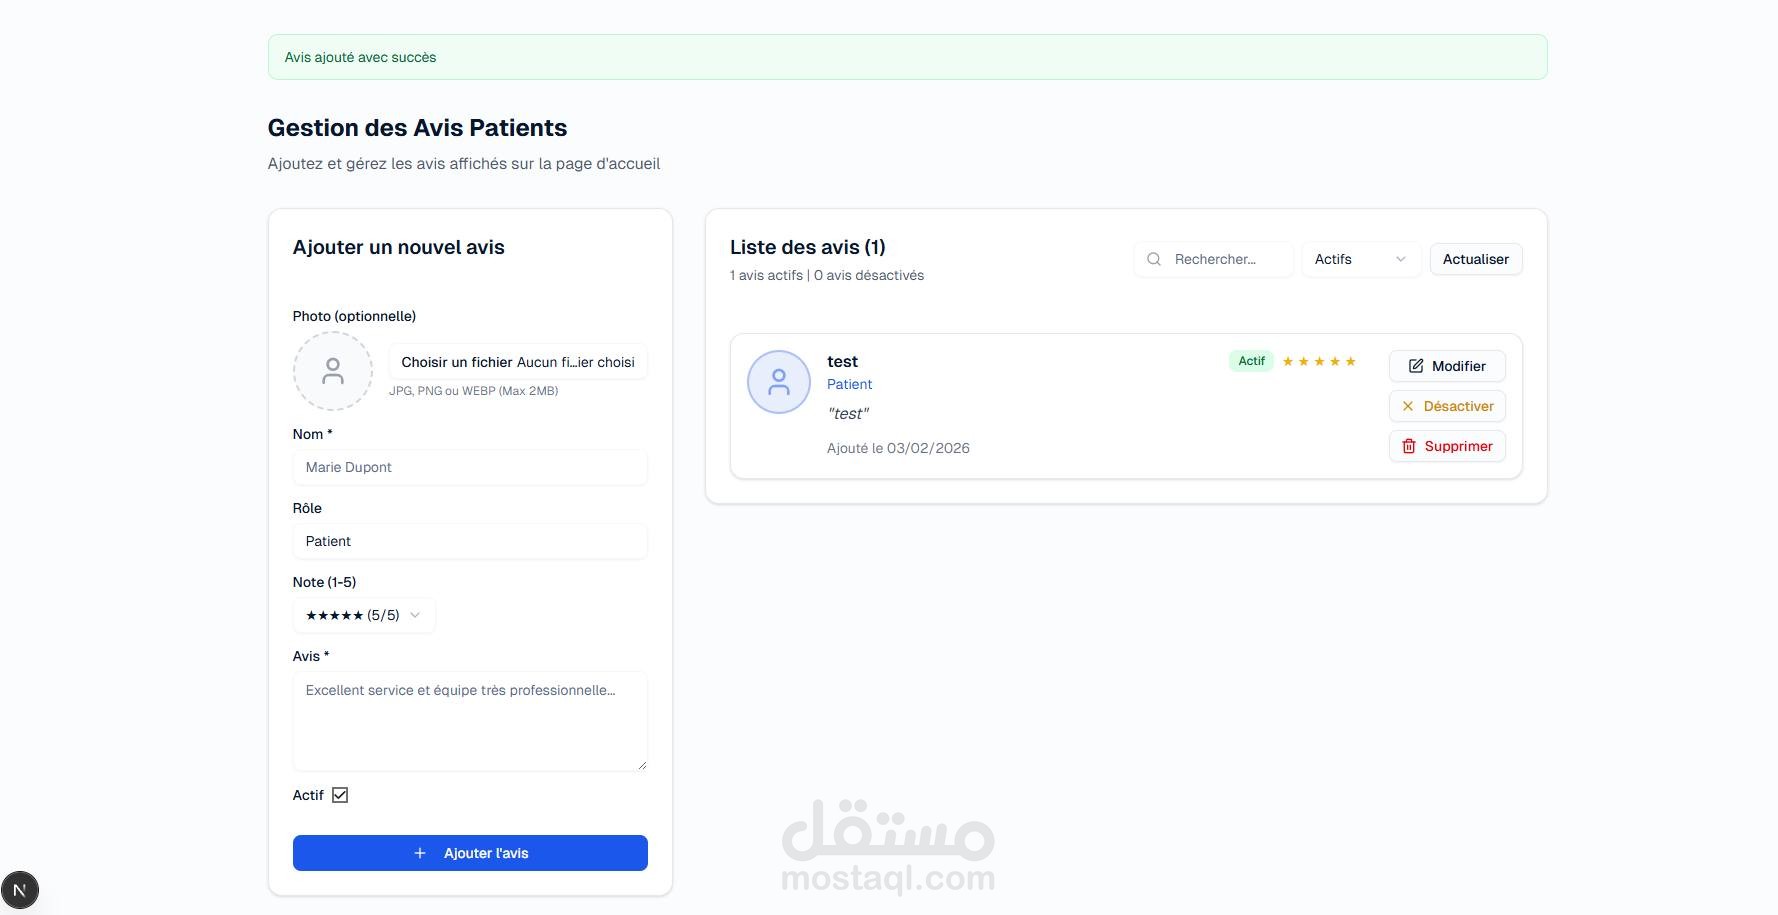Screen dimensions: 1778x915
Task: Focus the Rechercher search field
Action: coord(1213,259)
